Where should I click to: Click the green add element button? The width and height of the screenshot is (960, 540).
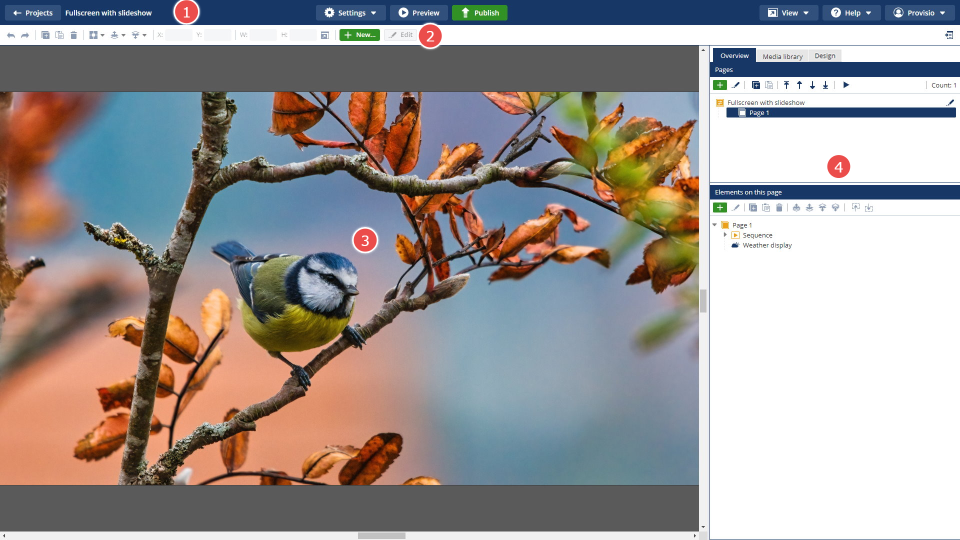pyautogui.click(x=720, y=207)
